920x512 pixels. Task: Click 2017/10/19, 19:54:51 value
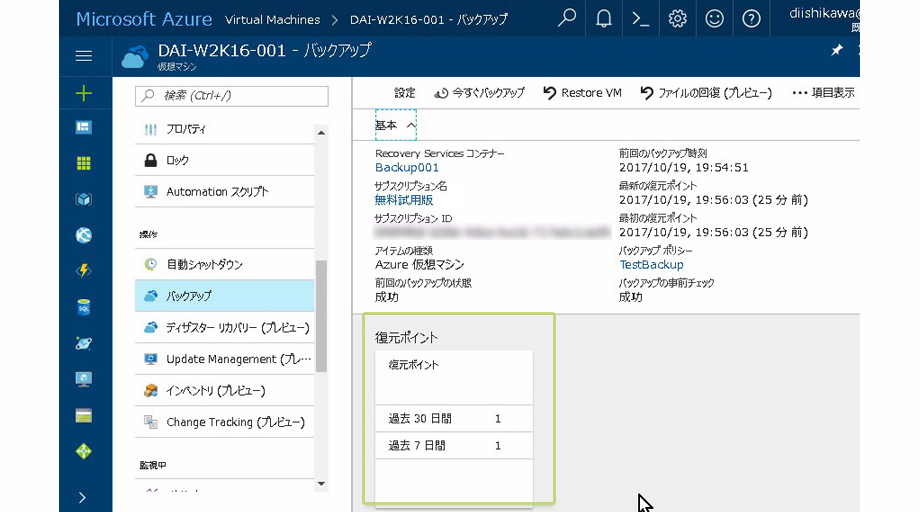point(684,168)
